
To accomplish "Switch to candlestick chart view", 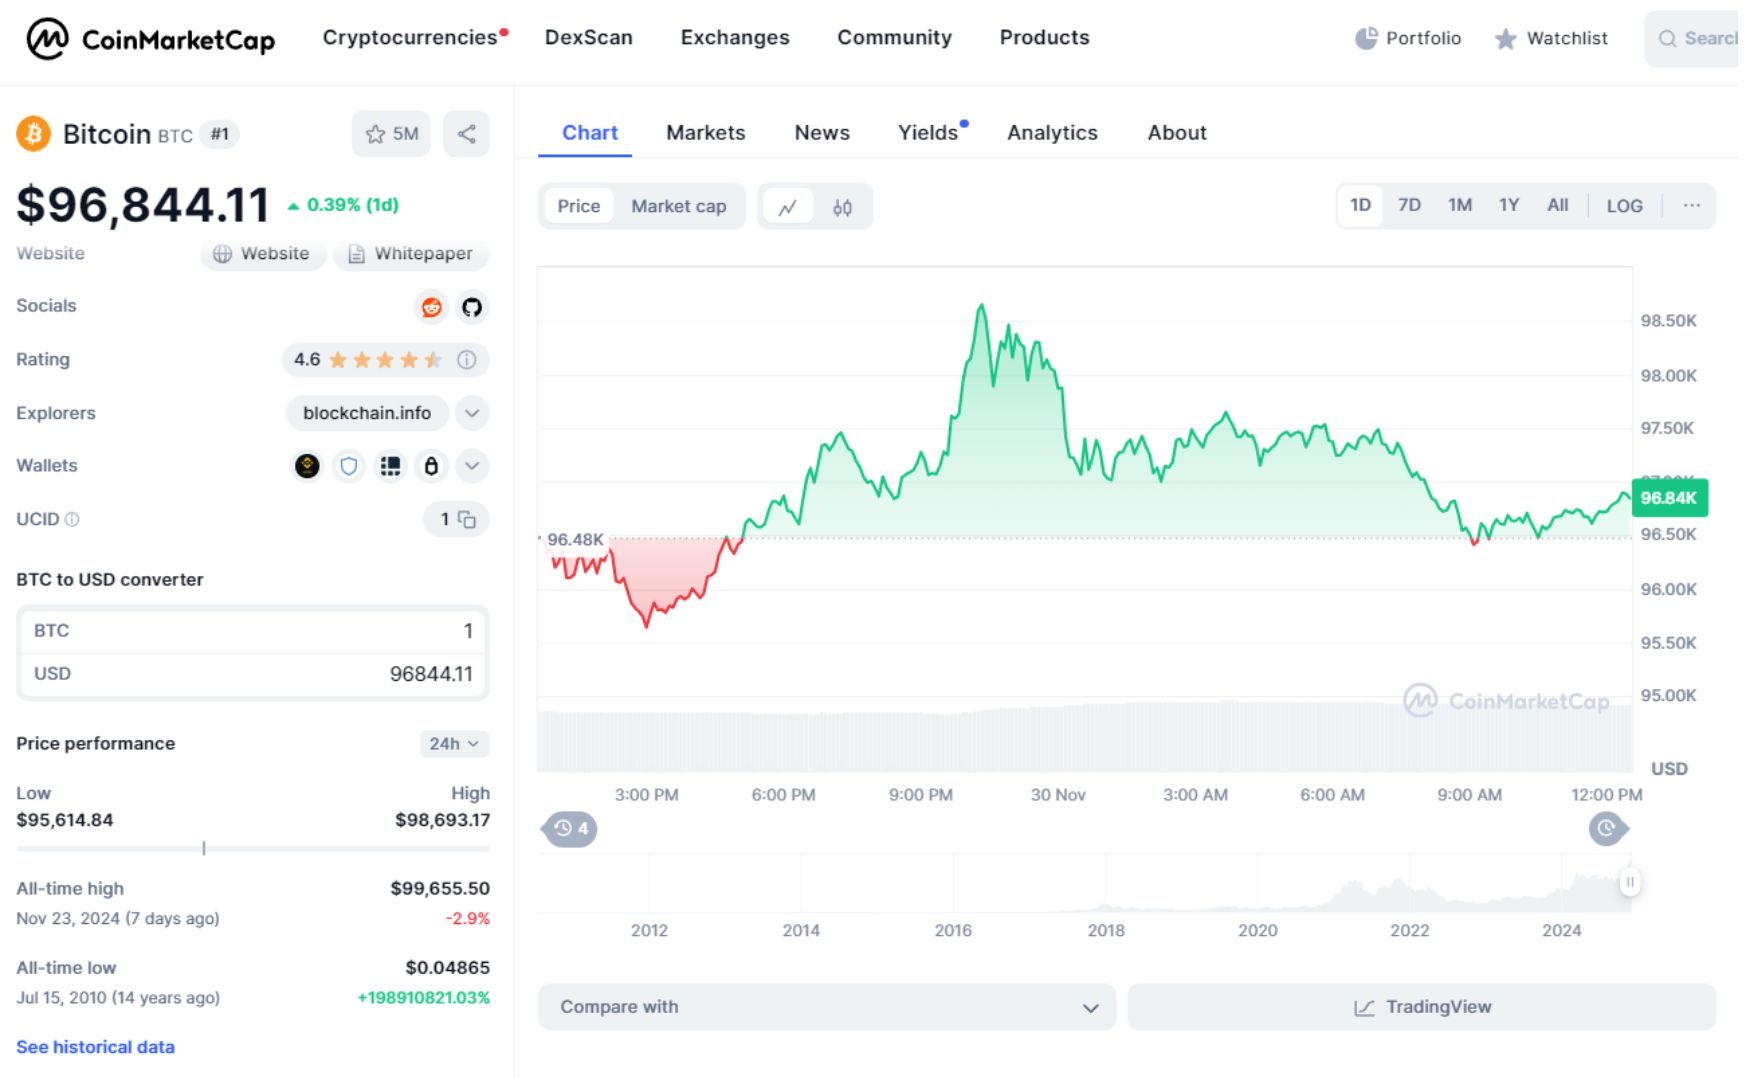I will [x=841, y=207].
